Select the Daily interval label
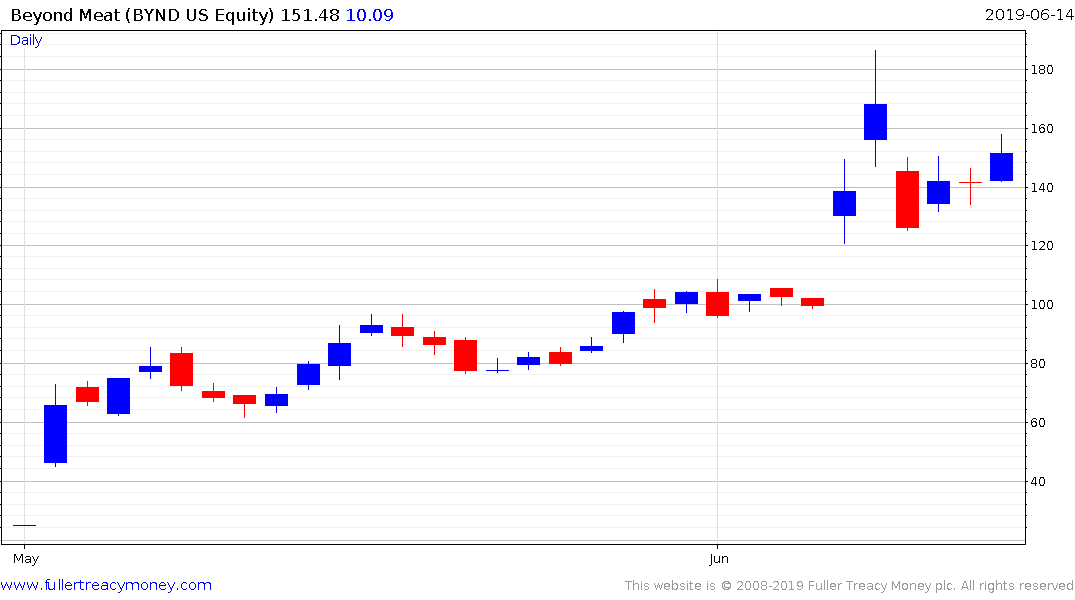 [26, 40]
